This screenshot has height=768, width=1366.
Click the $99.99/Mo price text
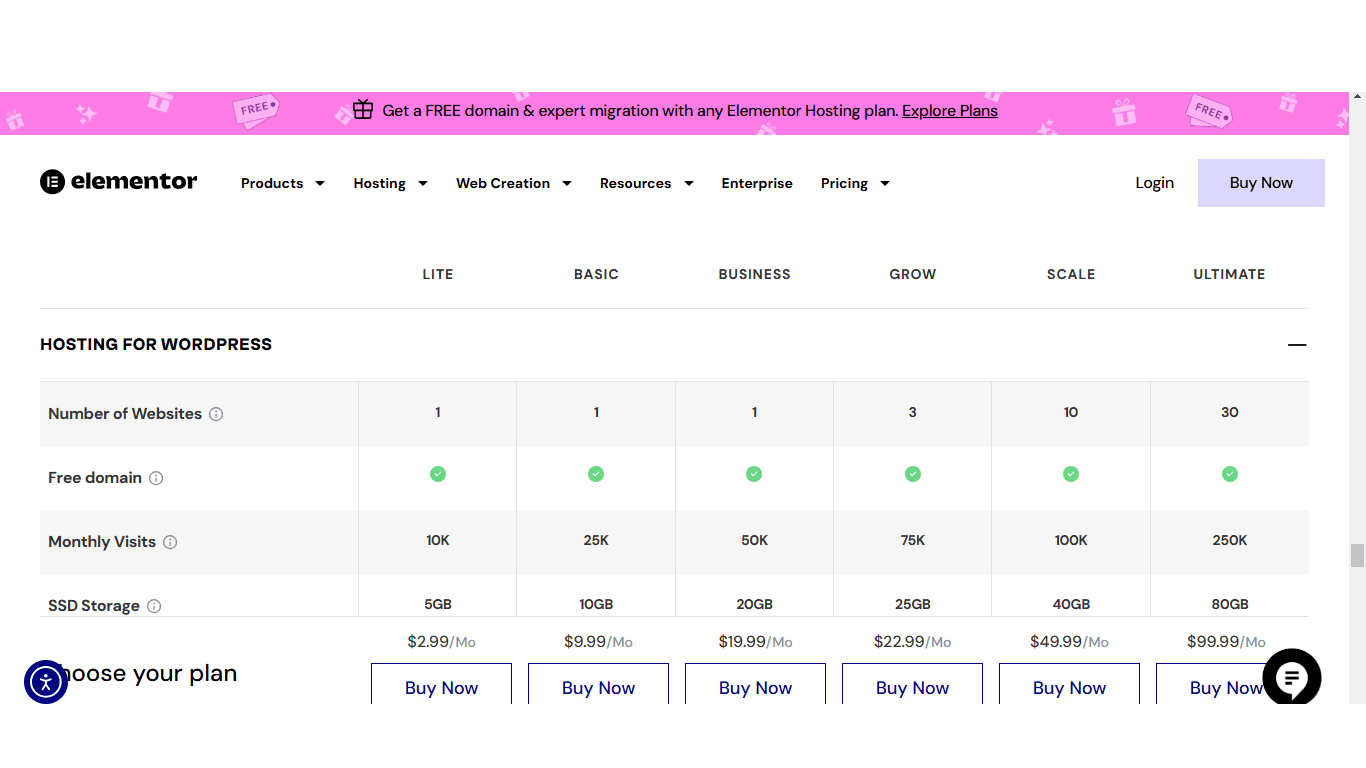tap(1226, 642)
